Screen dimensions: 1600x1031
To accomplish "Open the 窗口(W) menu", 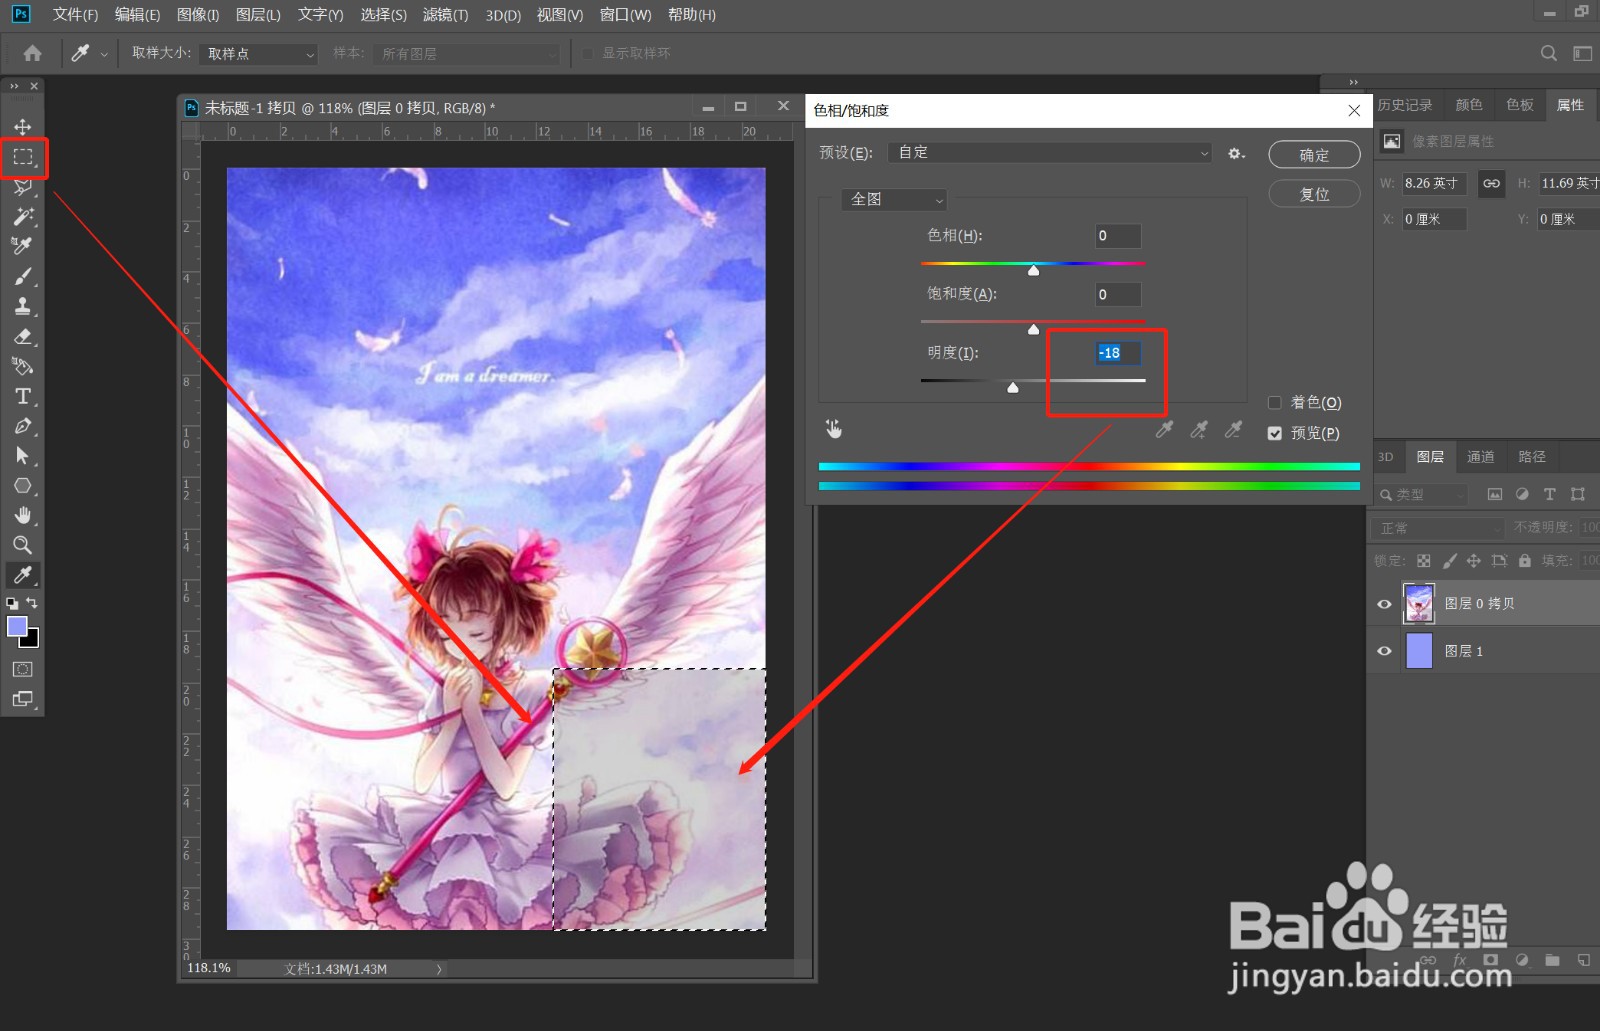I will (625, 15).
